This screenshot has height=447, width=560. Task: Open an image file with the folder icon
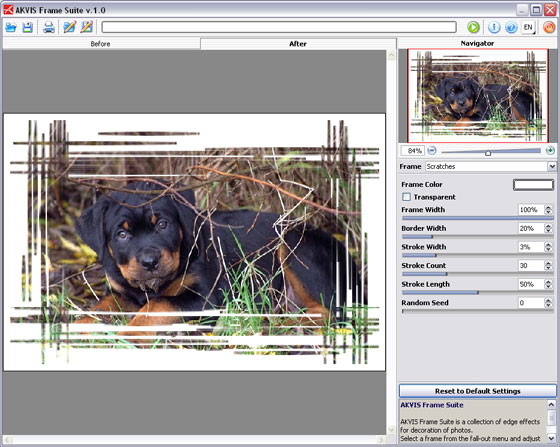point(11,27)
